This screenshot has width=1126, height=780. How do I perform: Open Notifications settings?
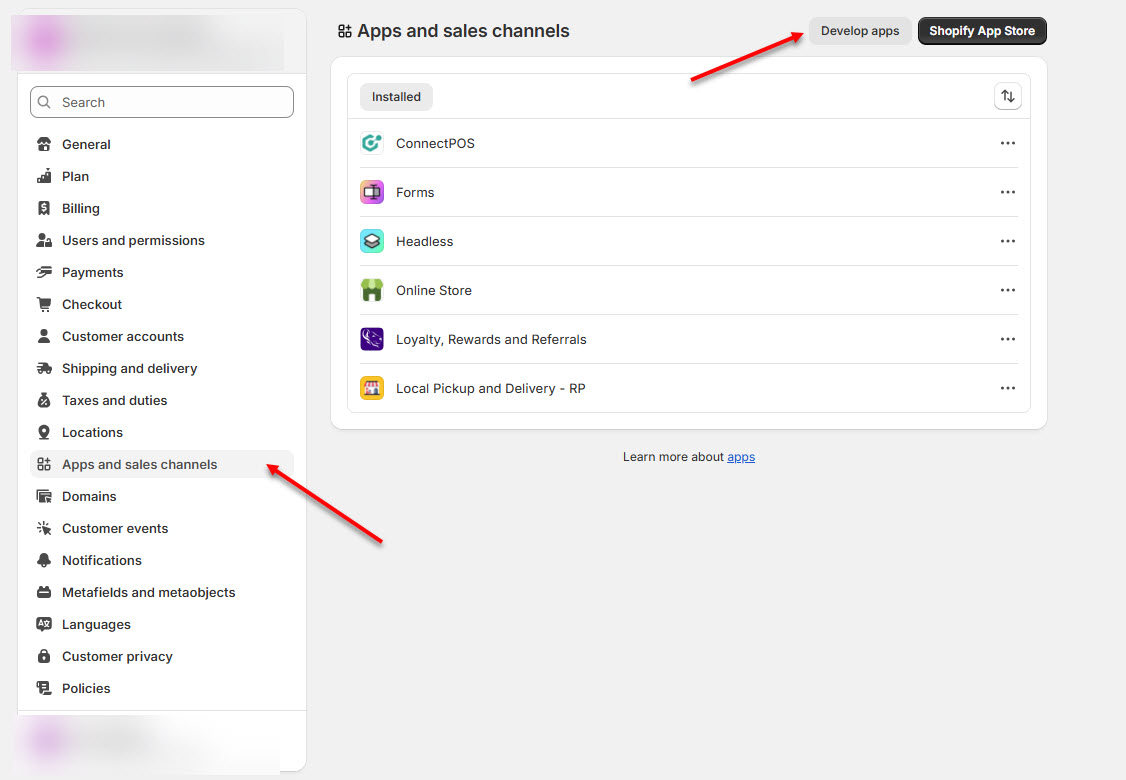coord(162,560)
